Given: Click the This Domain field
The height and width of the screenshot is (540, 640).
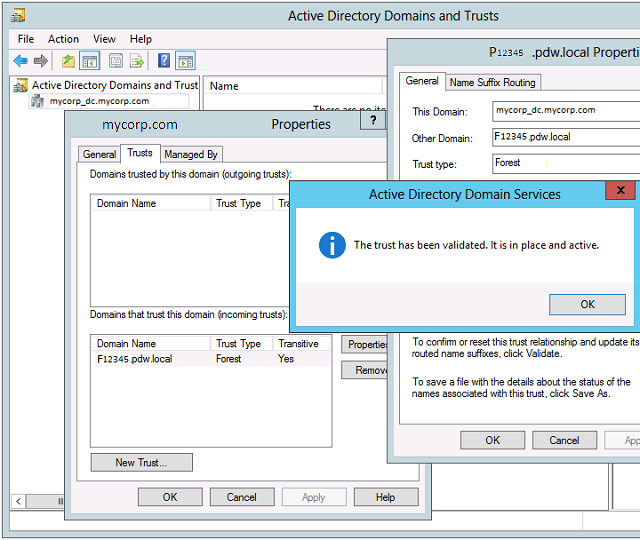Looking at the screenshot, I should 566,111.
